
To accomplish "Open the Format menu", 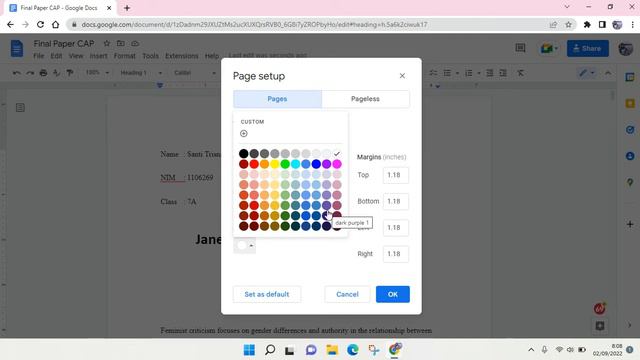I will coord(124,56).
